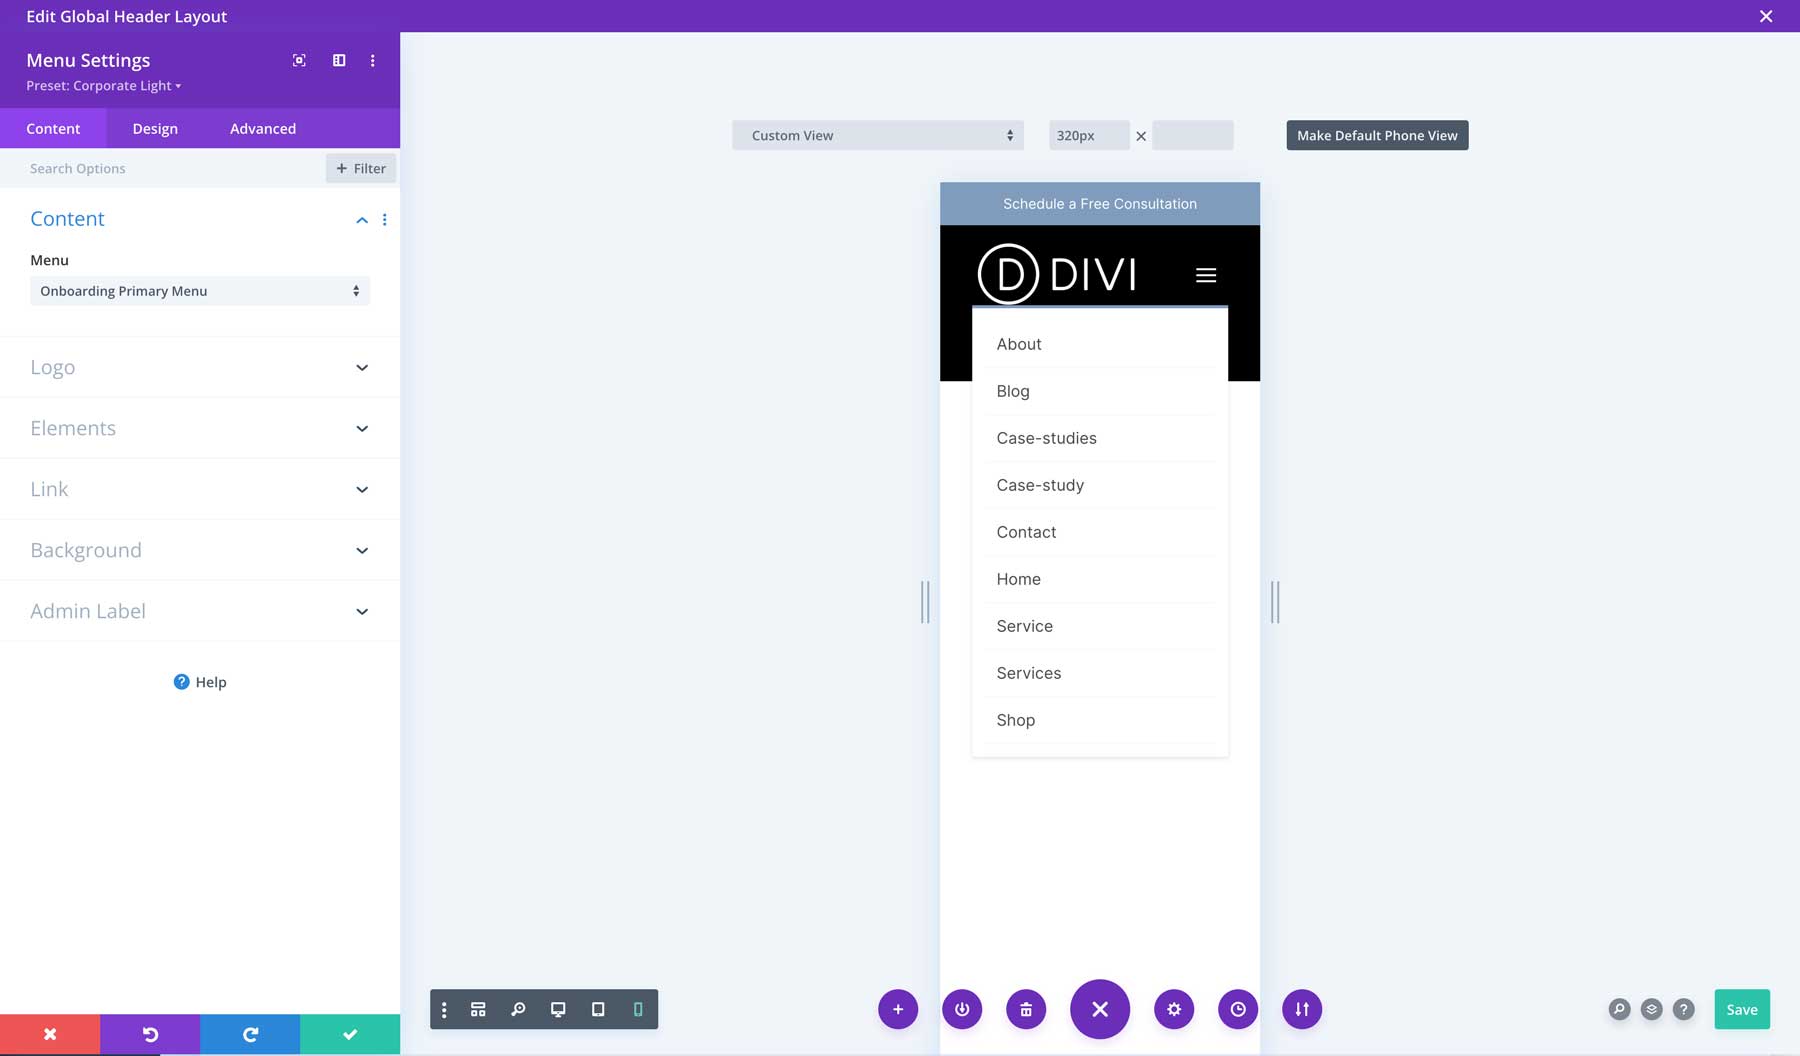Expand the Background section

pyautogui.click(x=199, y=549)
